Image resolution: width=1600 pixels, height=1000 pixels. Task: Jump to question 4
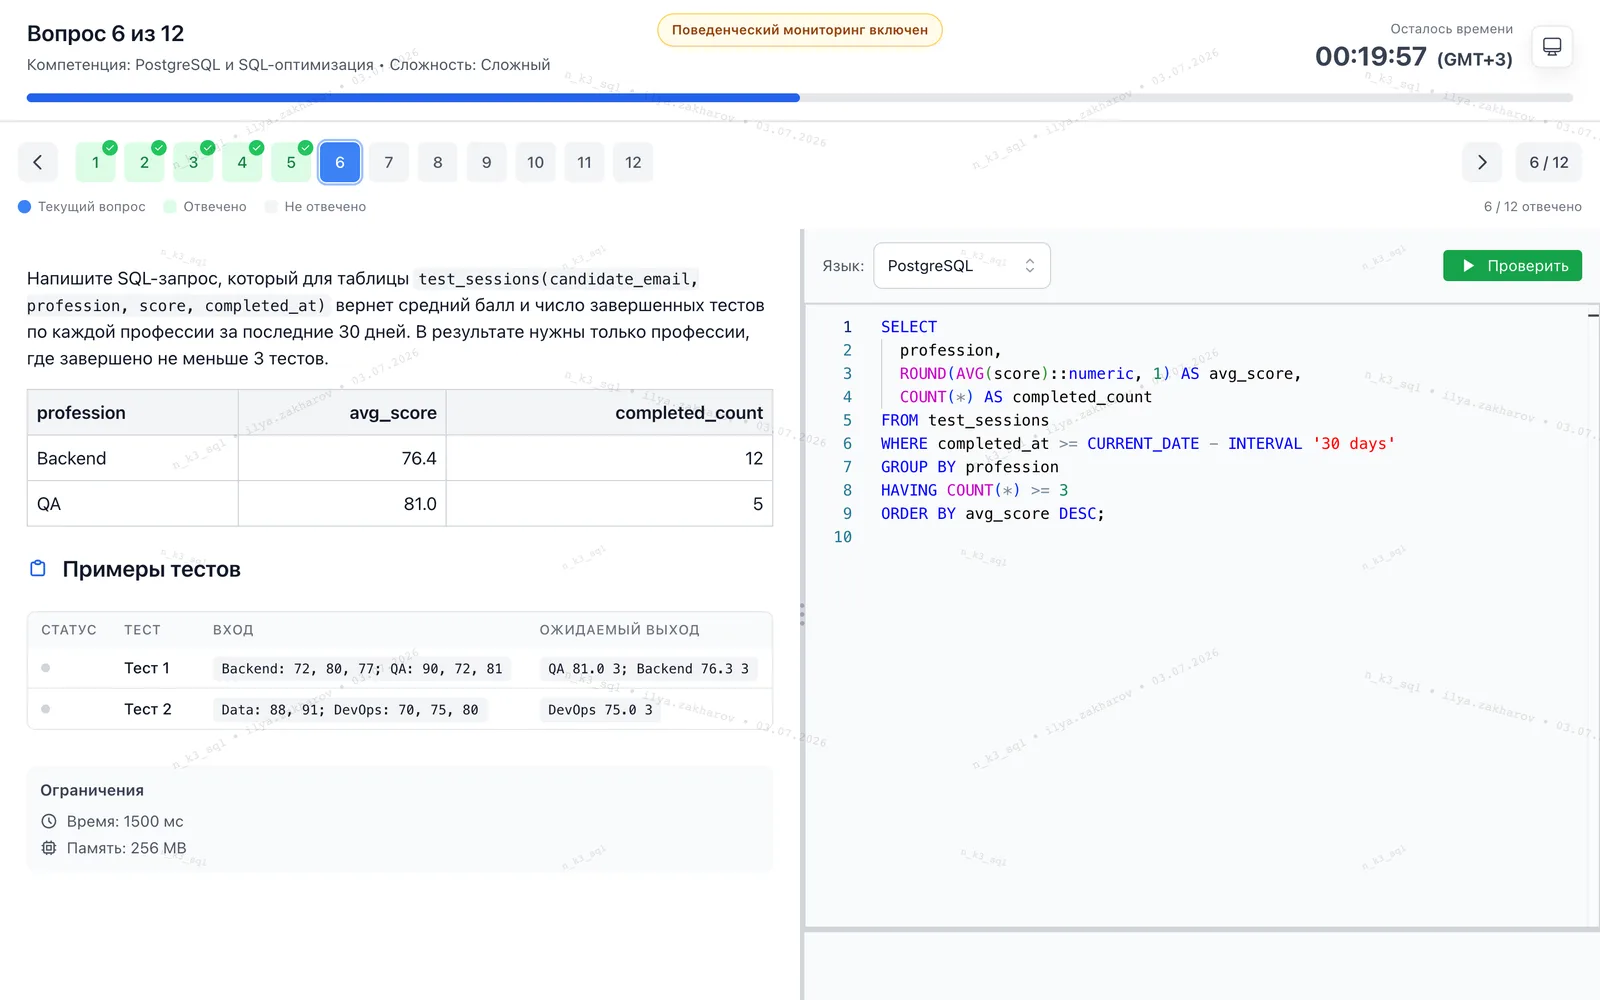click(x=242, y=162)
